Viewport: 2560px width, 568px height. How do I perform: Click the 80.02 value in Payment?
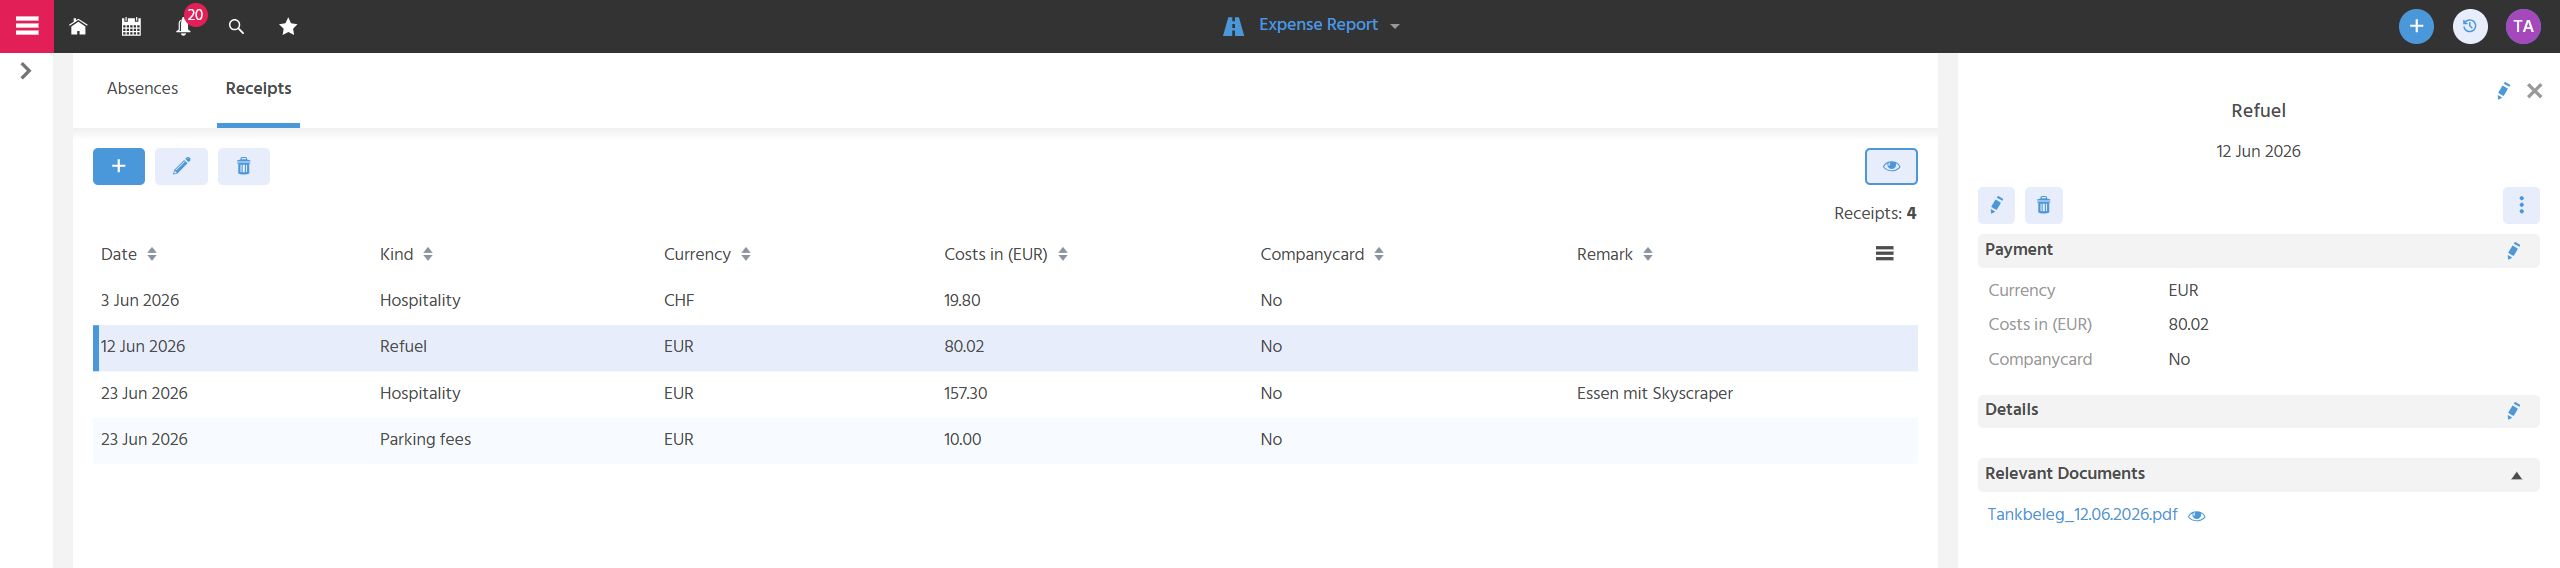click(x=2188, y=324)
